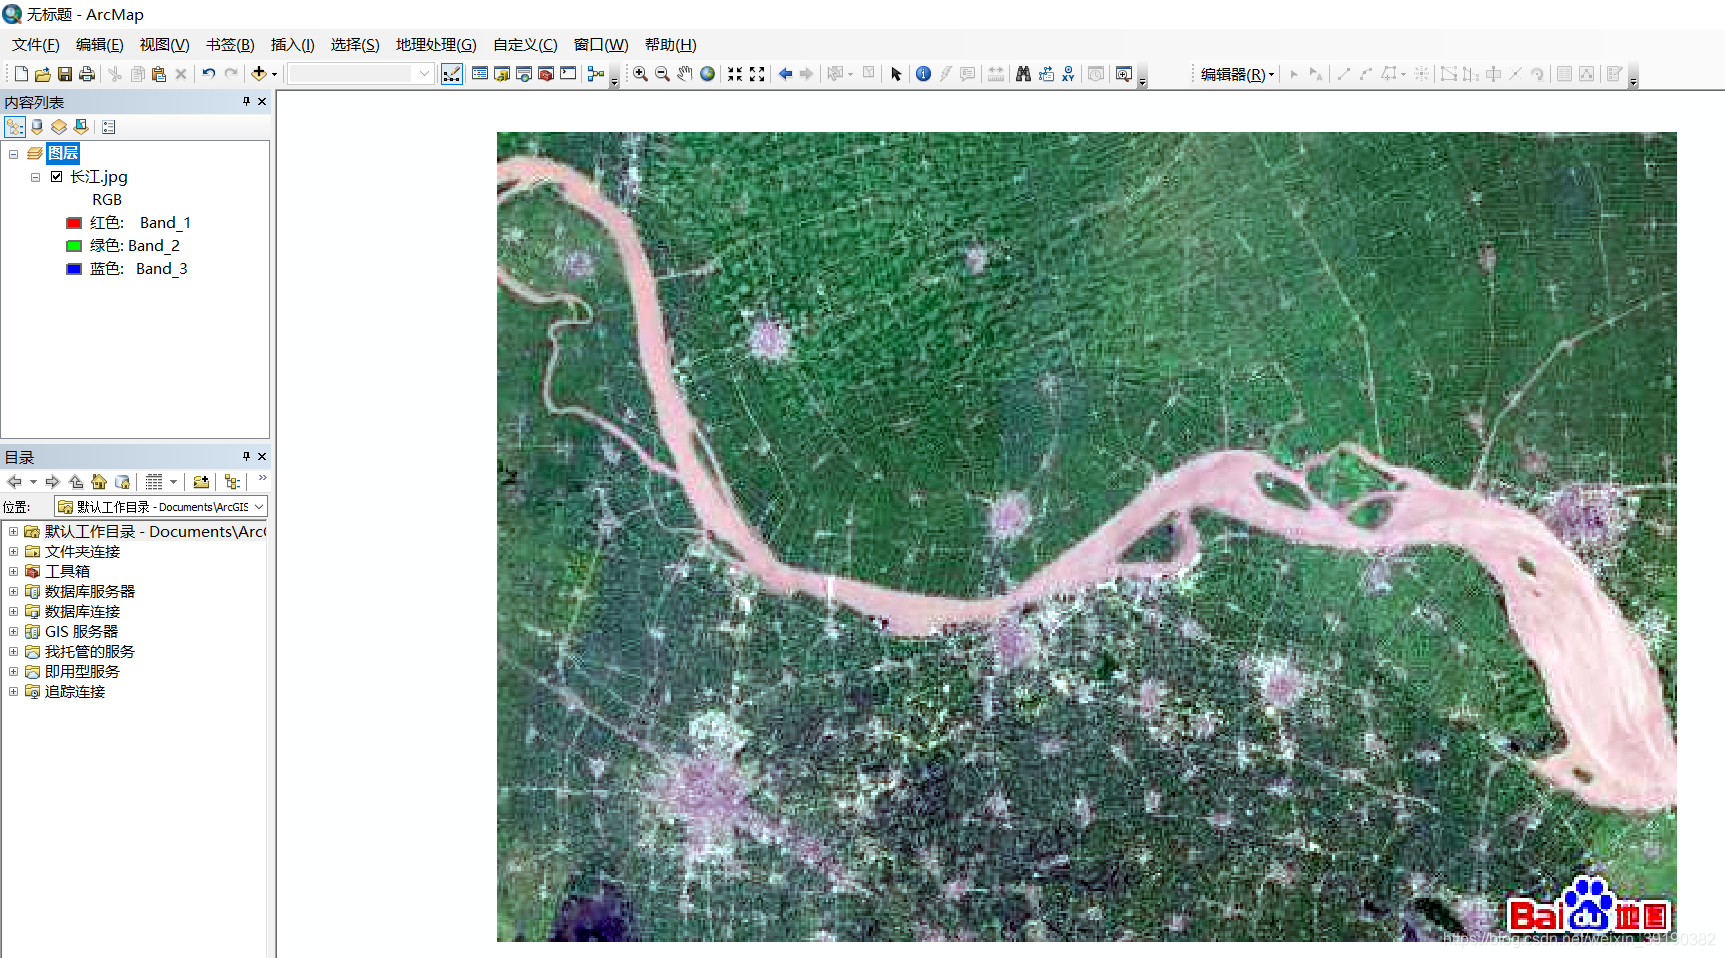Open the 文件(F) menu

click(35, 45)
